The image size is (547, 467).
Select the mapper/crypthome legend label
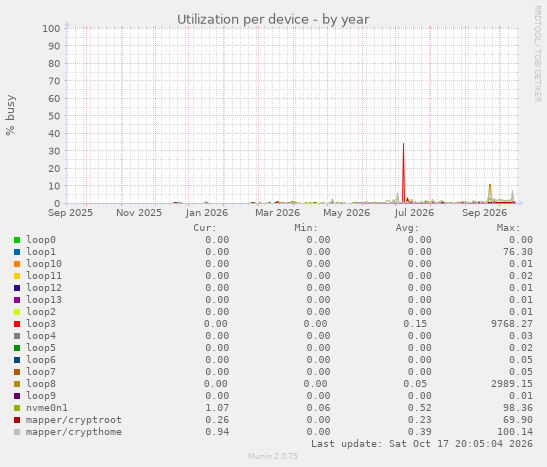(74, 431)
